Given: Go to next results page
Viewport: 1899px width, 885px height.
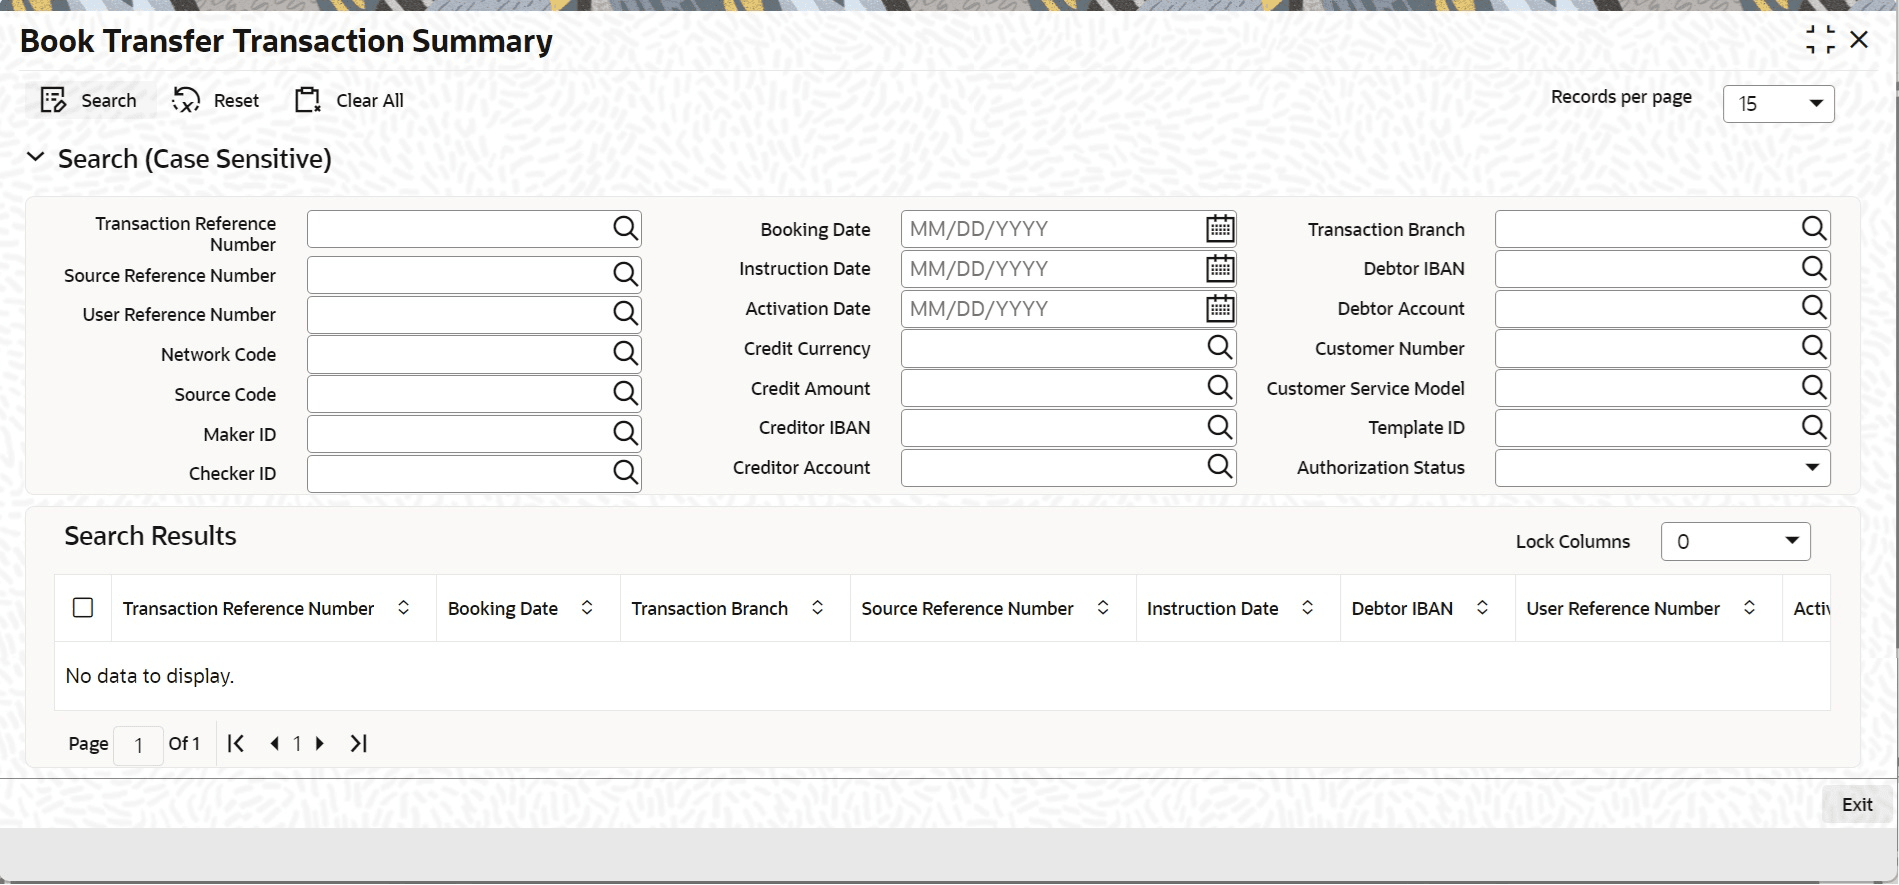Looking at the screenshot, I should point(320,743).
